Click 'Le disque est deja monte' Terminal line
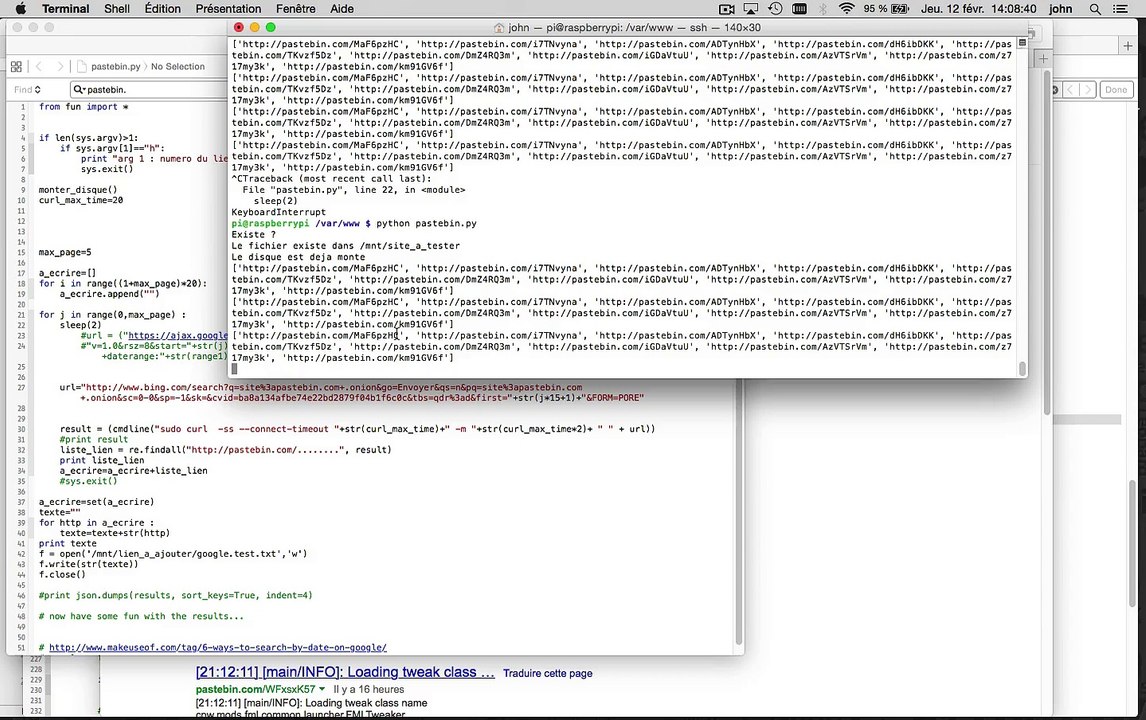Viewport: 1146px width, 720px height. [x=298, y=257]
